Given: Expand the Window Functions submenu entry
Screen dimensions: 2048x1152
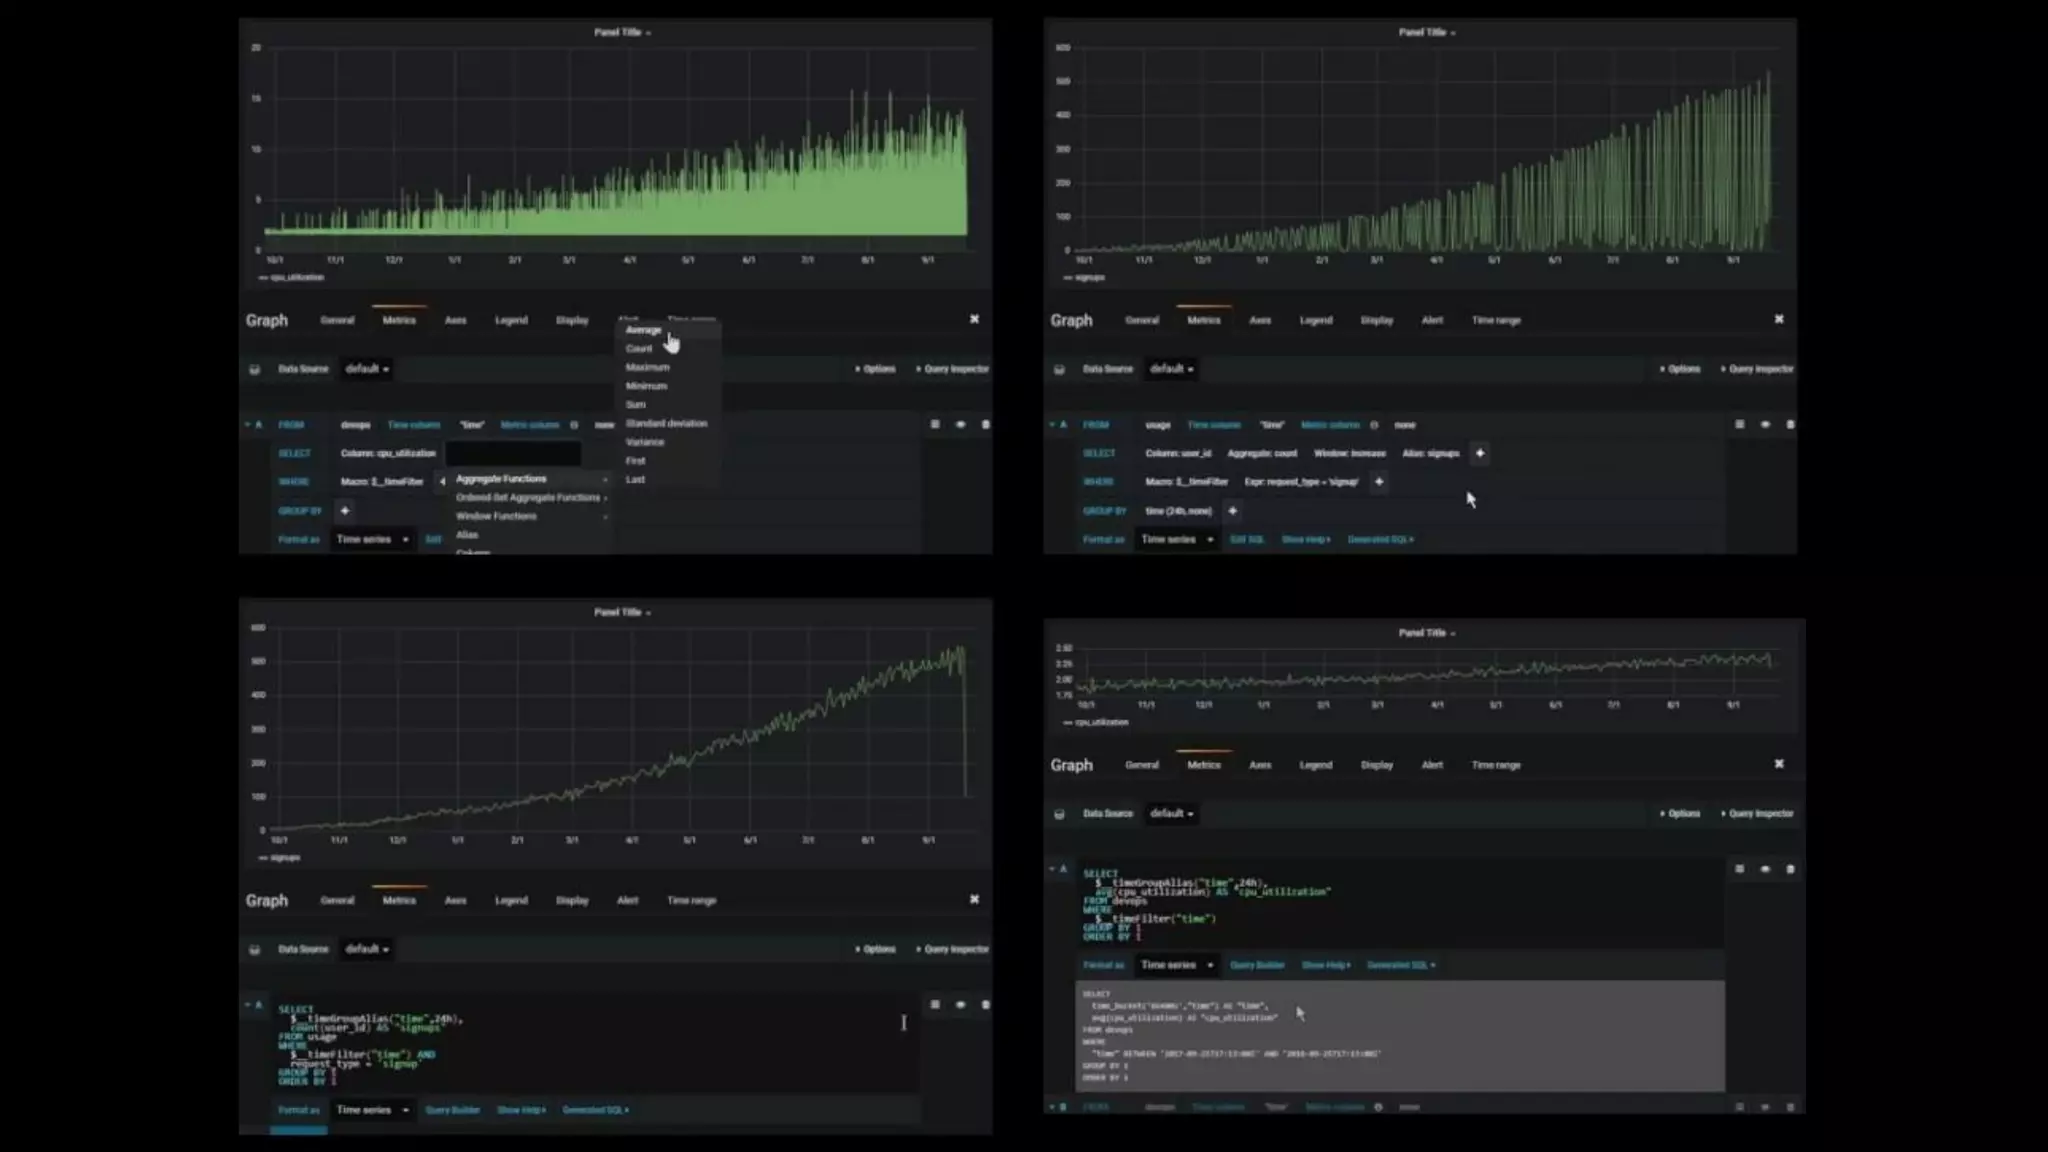Looking at the screenshot, I should 497,517.
